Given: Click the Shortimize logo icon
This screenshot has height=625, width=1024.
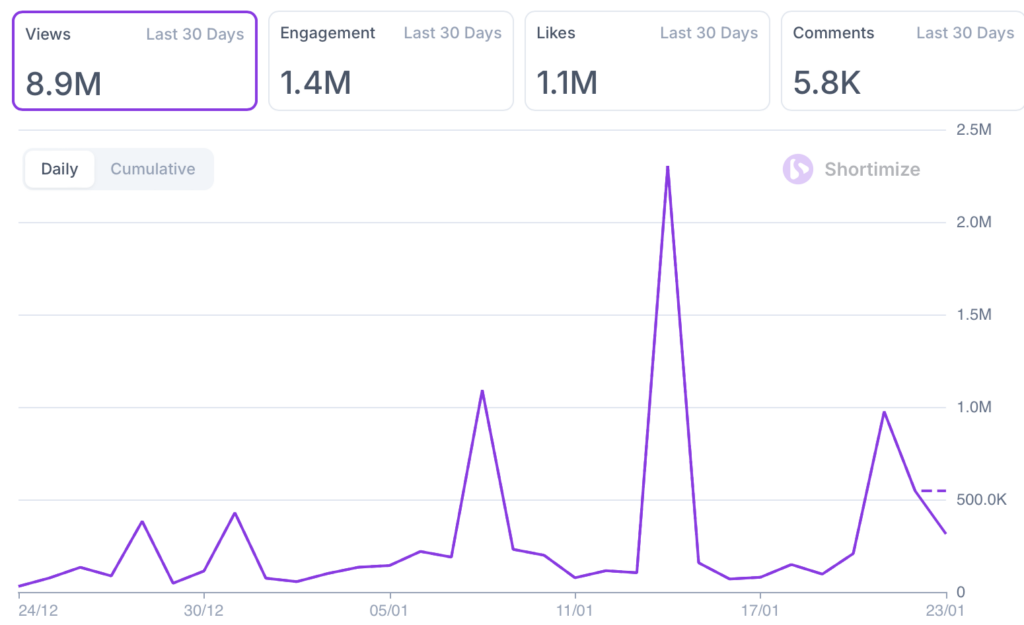Looking at the screenshot, I should pos(798,169).
